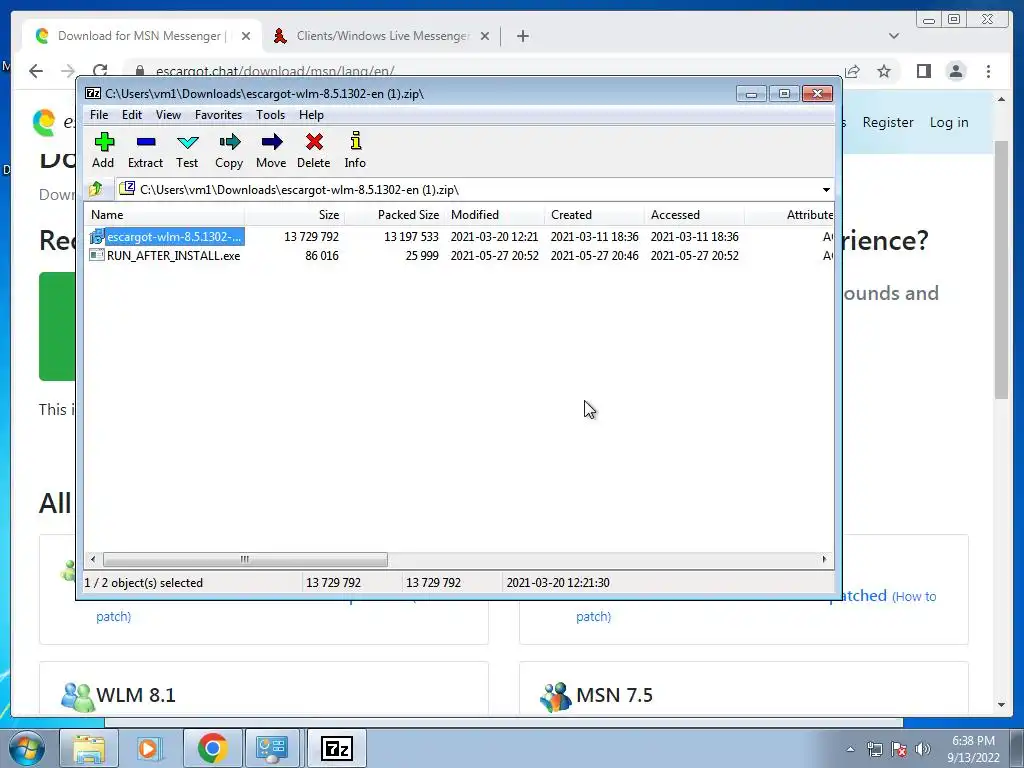Click the 86 016 size cell
1024x768 pixels.
pyautogui.click(x=321, y=255)
